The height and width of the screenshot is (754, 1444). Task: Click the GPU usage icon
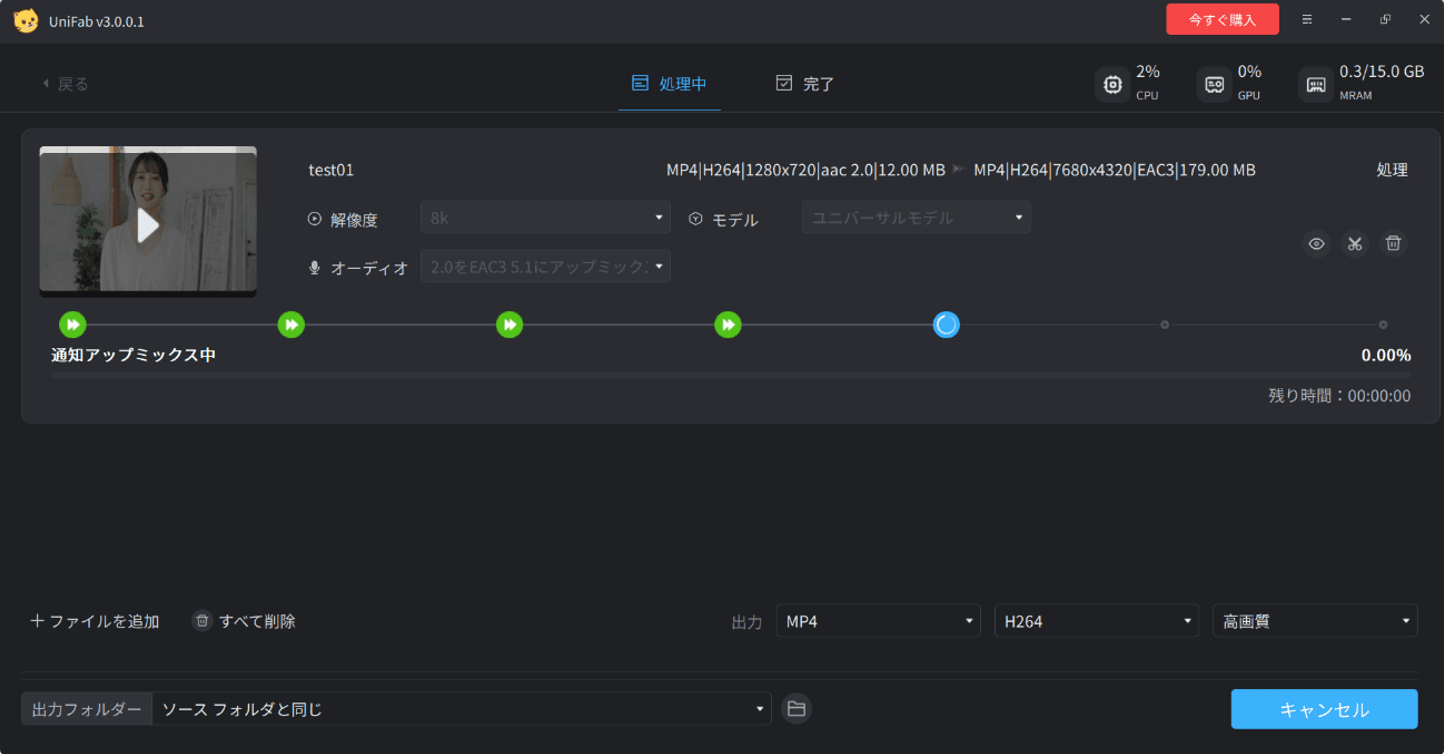[1214, 85]
